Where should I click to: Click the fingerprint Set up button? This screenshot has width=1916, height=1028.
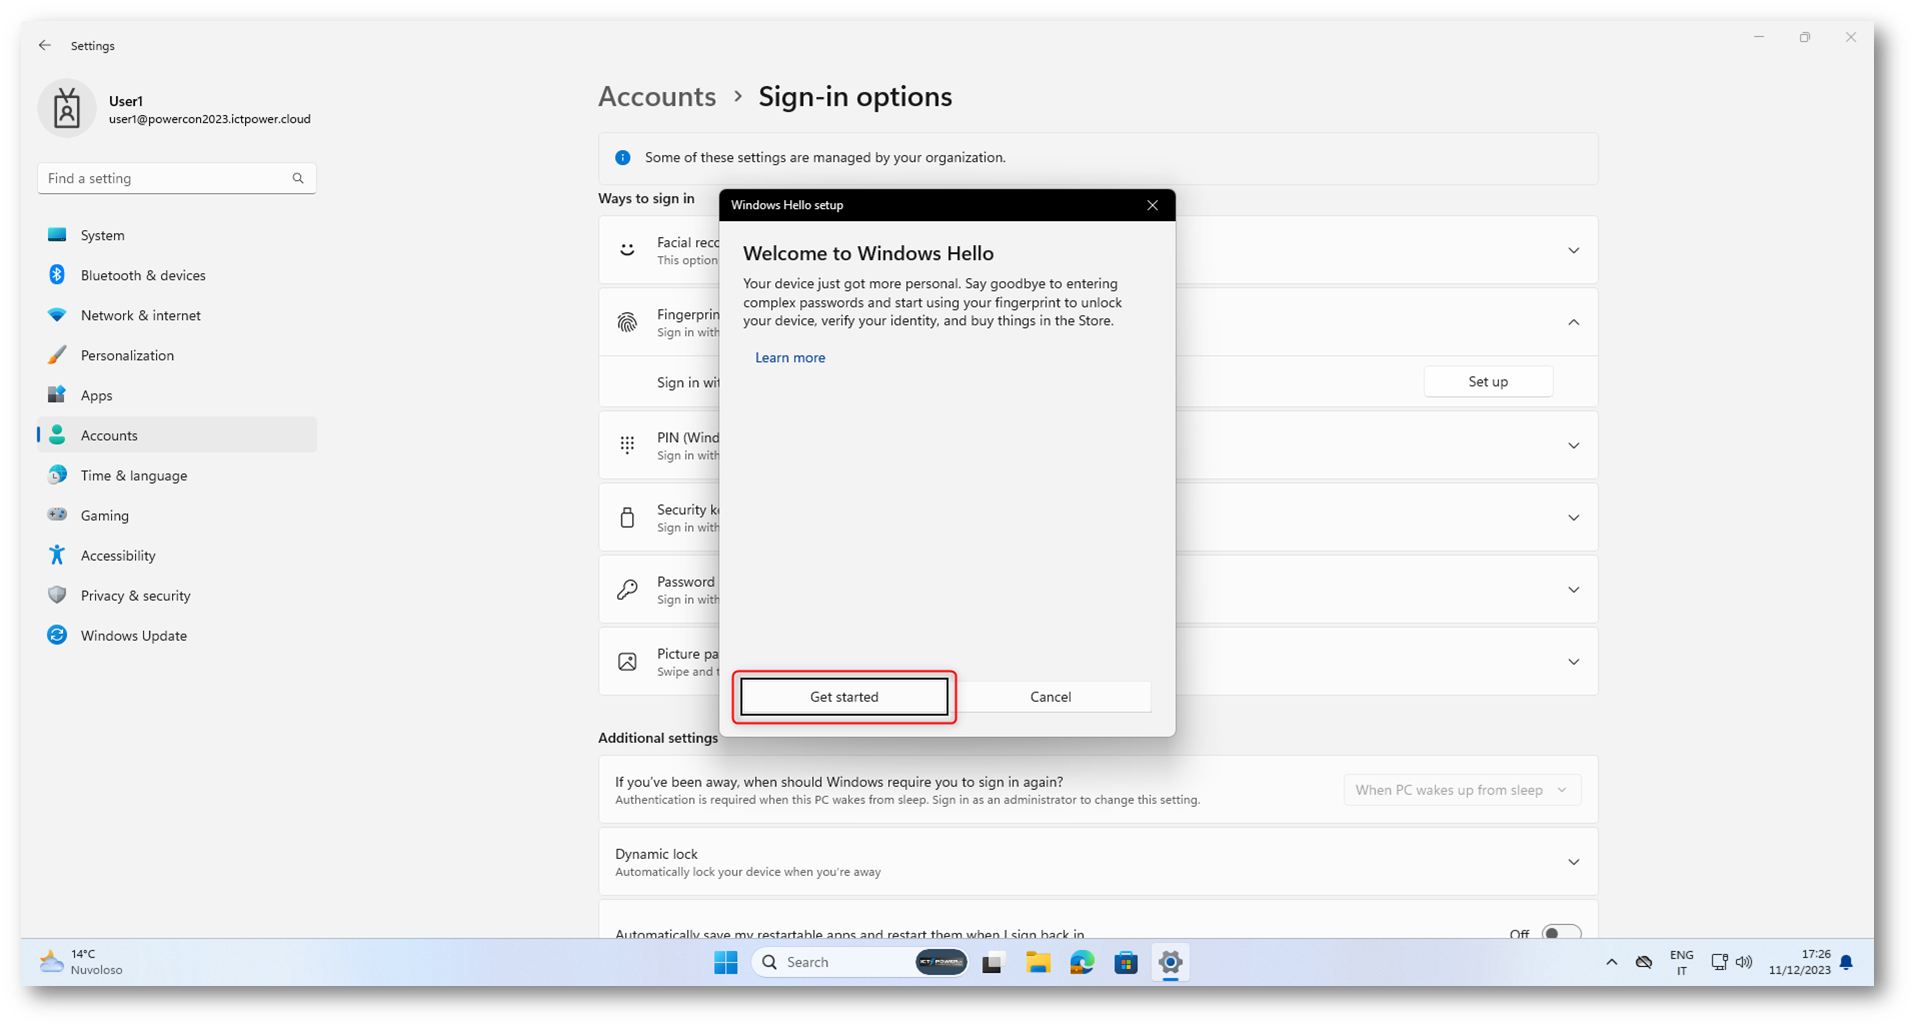[1488, 381]
